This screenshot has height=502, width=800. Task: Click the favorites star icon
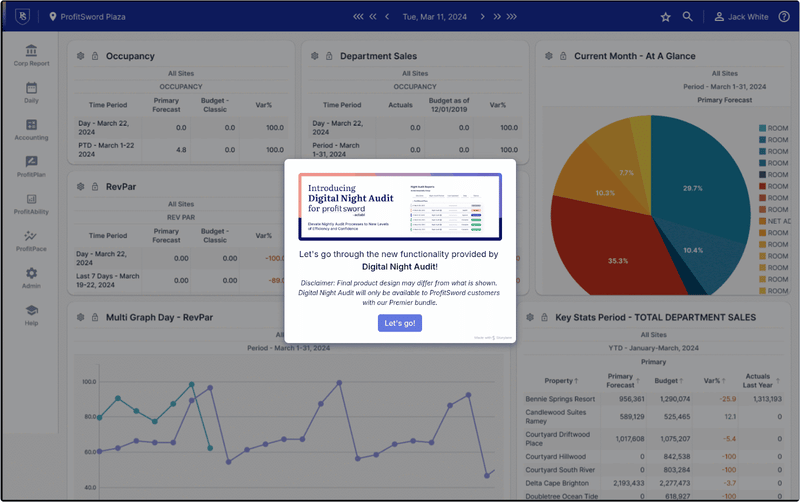click(666, 17)
